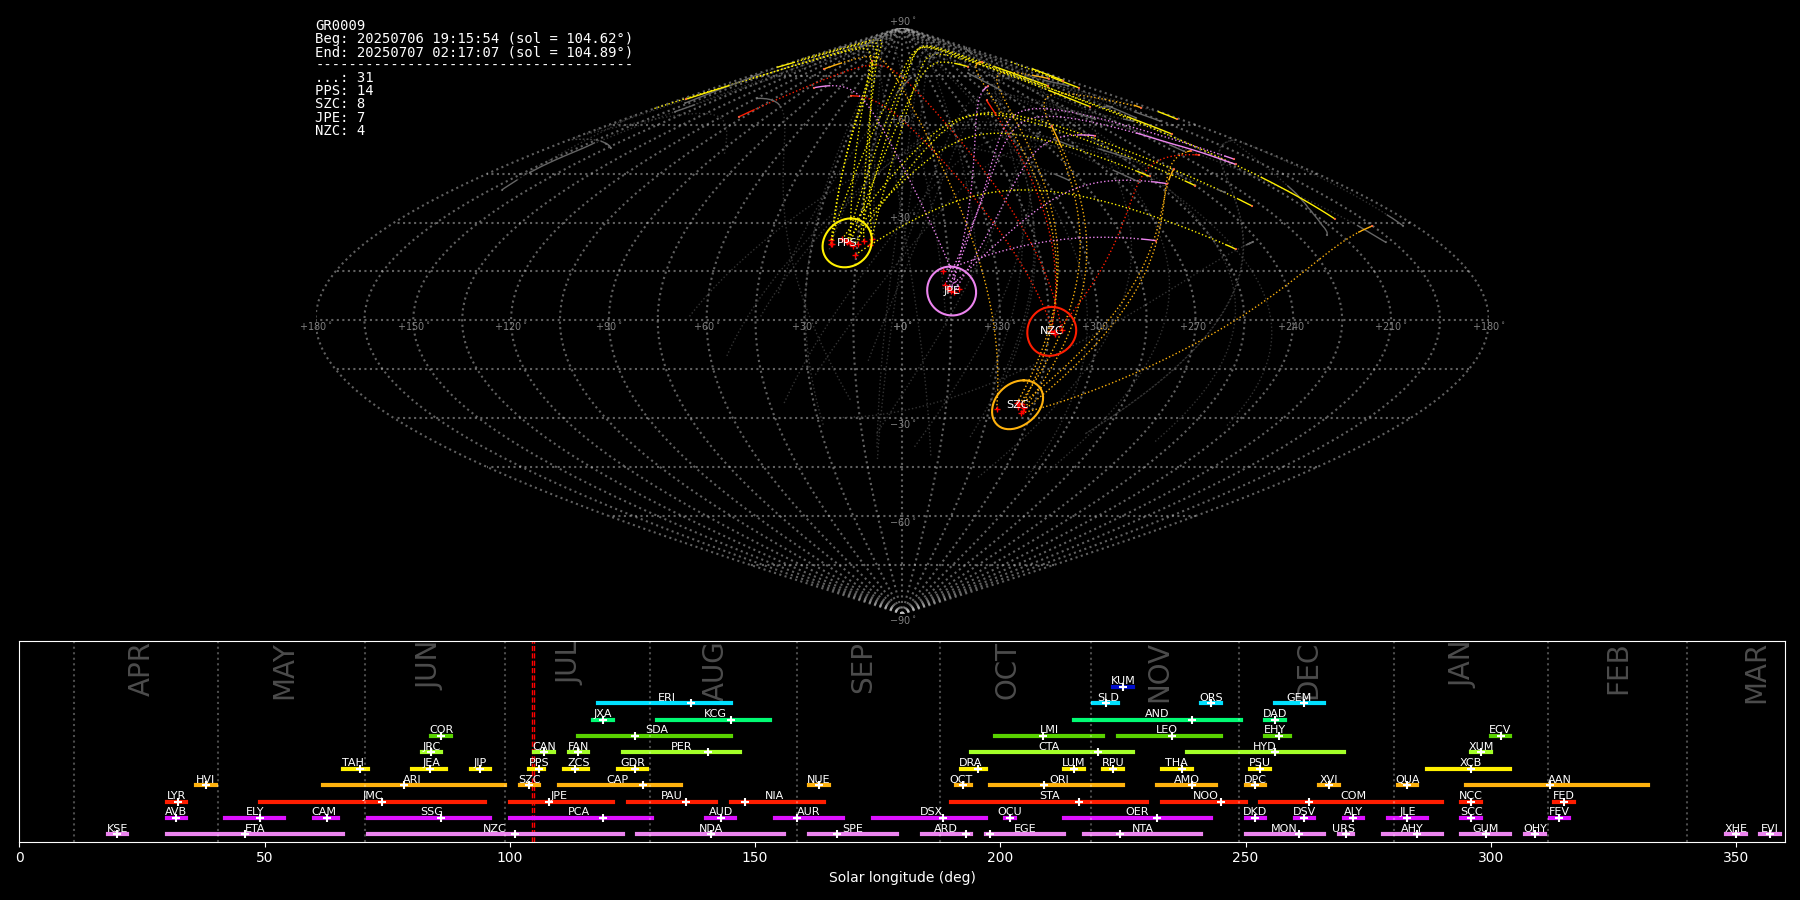Viewport: 1800px width, 900px height.
Task: Click the +90° label at the map top
Action: click(902, 22)
